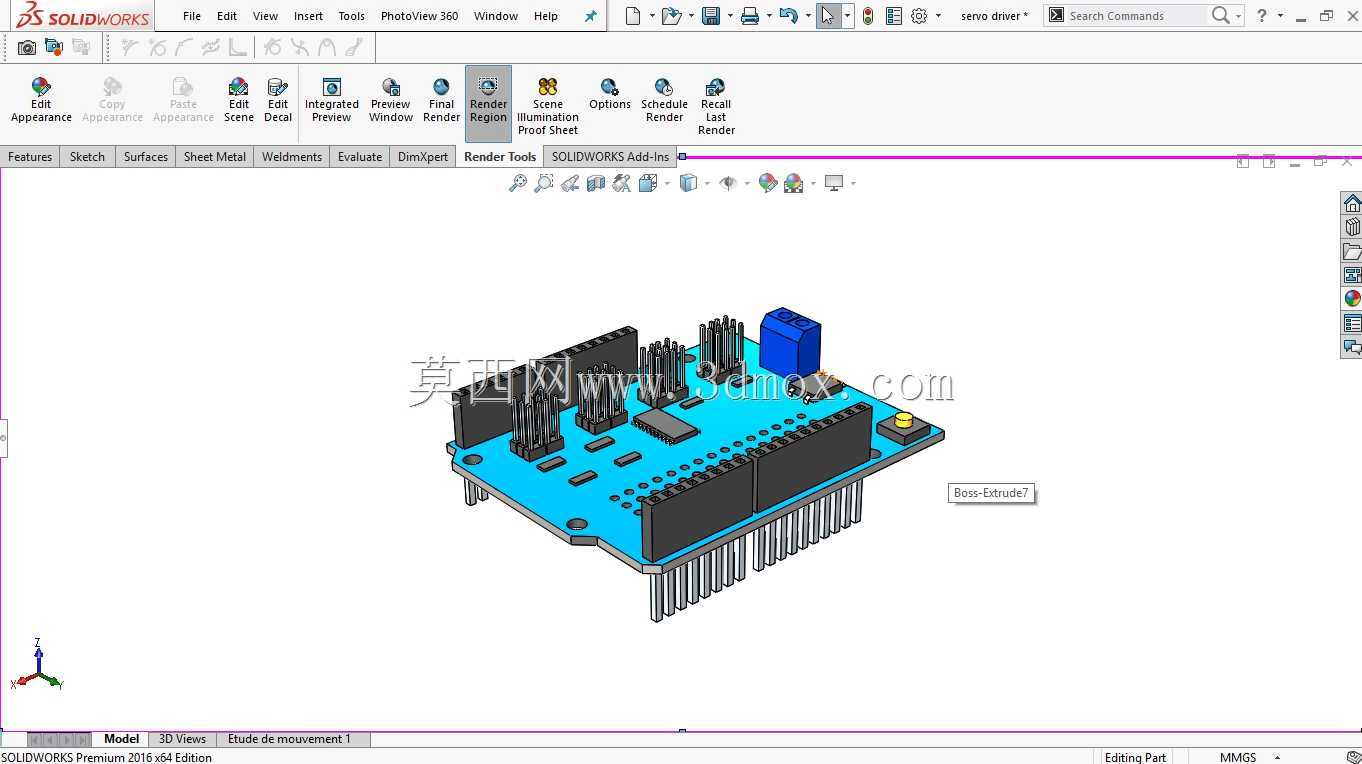The width and height of the screenshot is (1362, 764).
Task: Click the Apply Scene icon in view toolbar
Action: tap(794, 183)
